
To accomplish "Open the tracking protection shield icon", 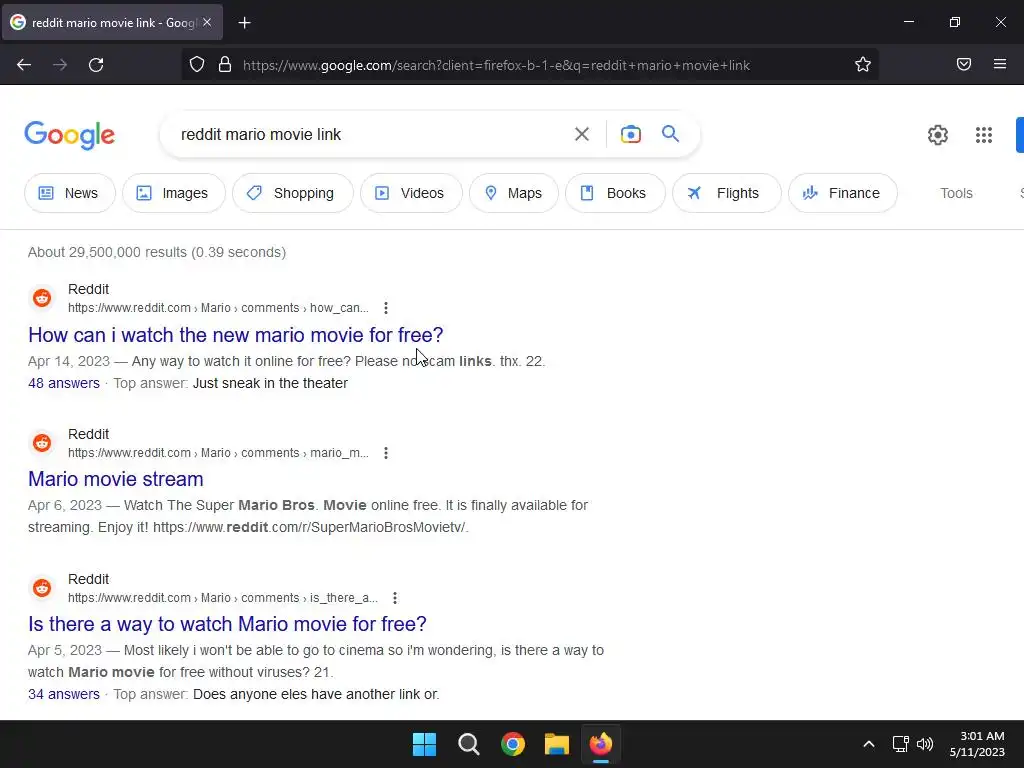I will pyautogui.click(x=197, y=65).
